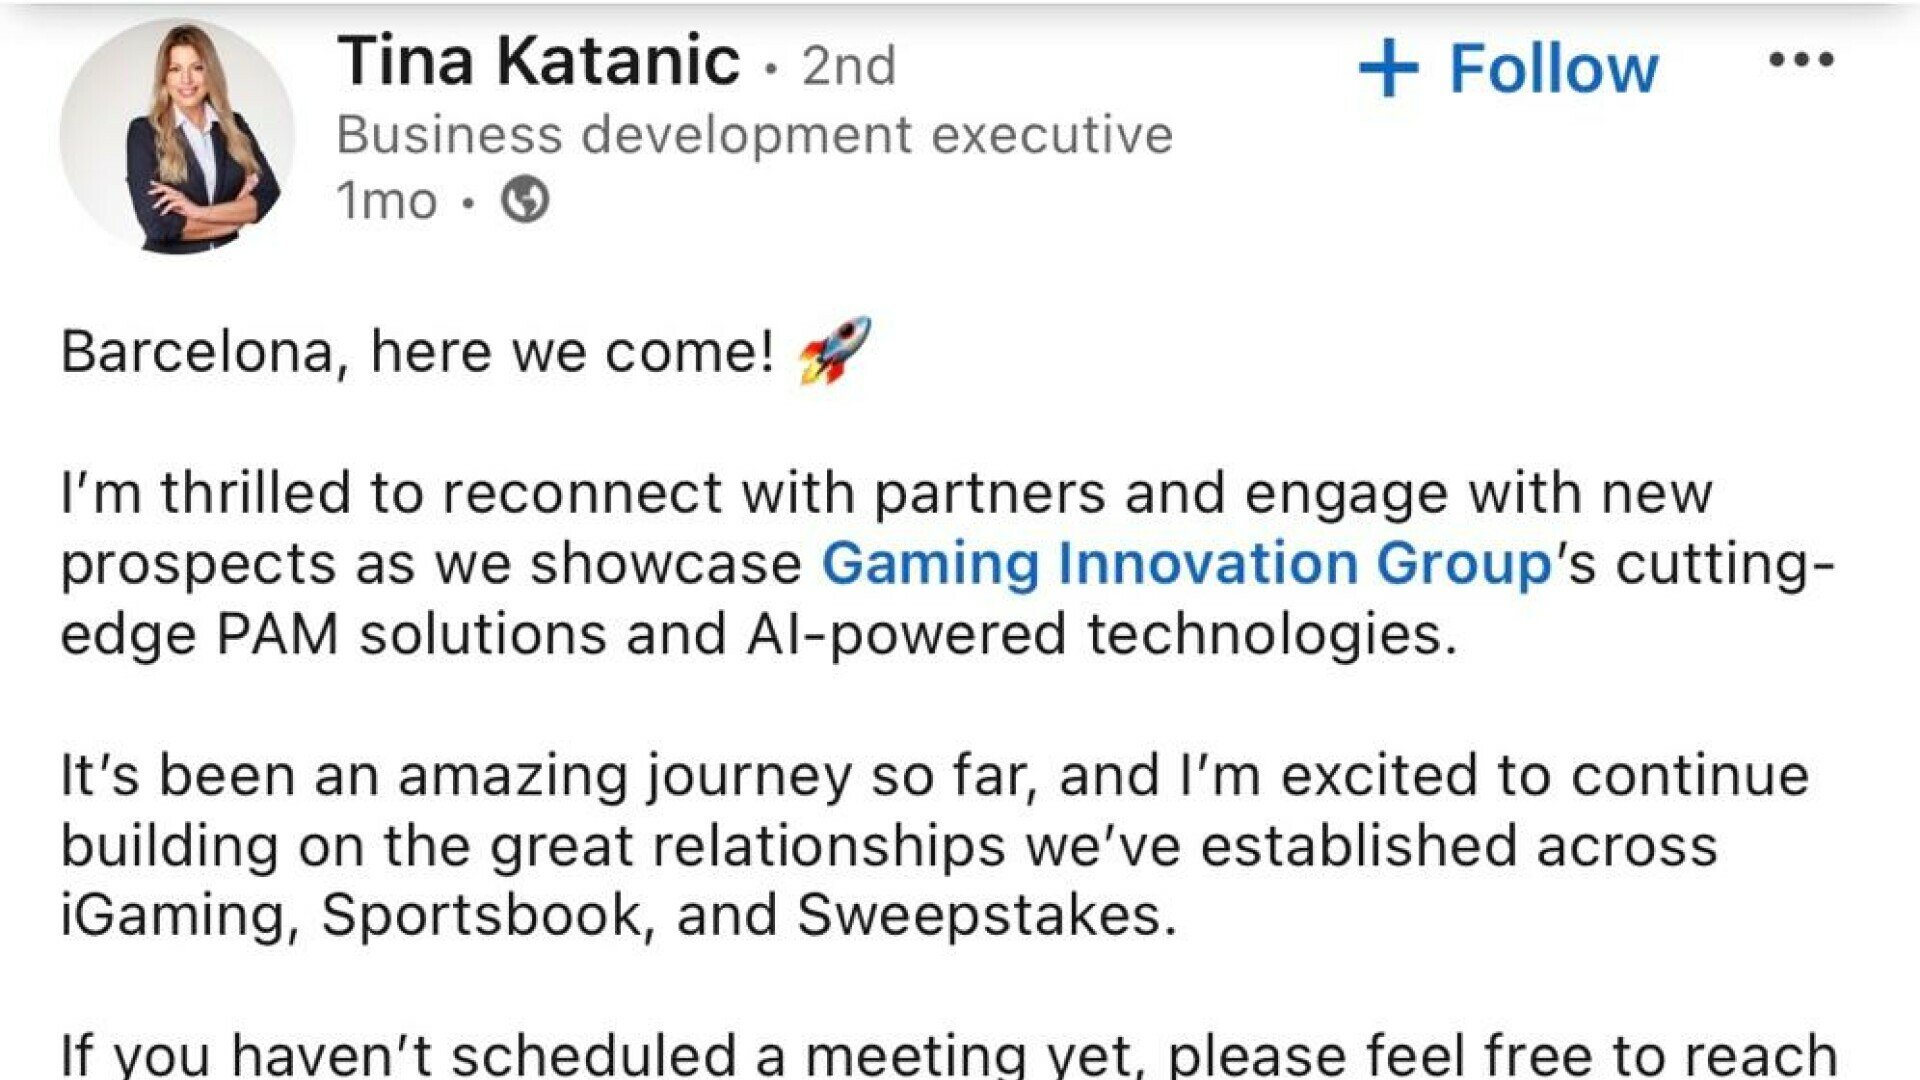Image resolution: width=1920 pixels, height=1080 pixels.
Task: Click the plus icon beside Follow
Action: tap(1388, 68)
